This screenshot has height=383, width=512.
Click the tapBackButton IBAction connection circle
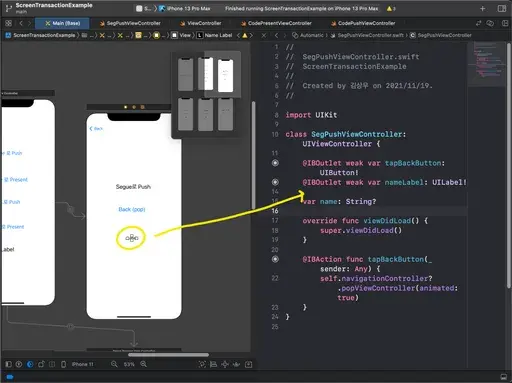pos(275,259)
